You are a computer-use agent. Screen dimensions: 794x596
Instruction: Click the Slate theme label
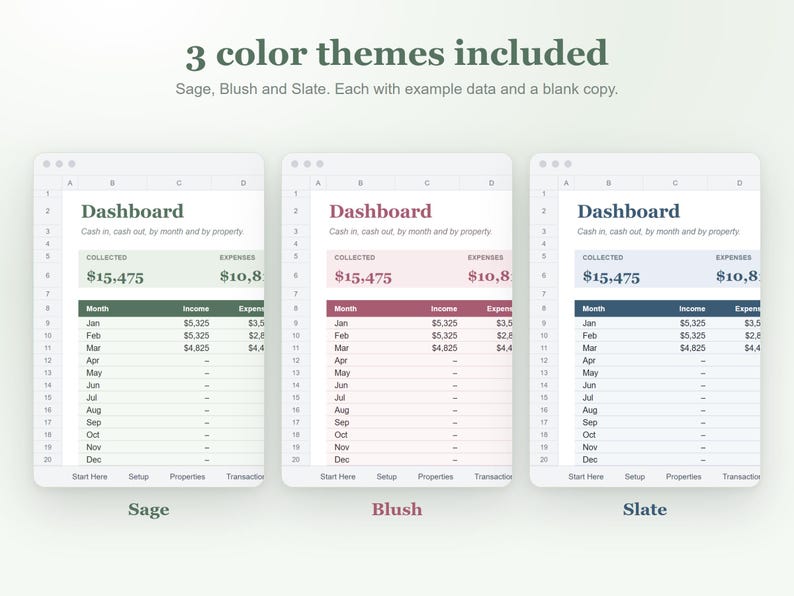(x=645, y=509)
